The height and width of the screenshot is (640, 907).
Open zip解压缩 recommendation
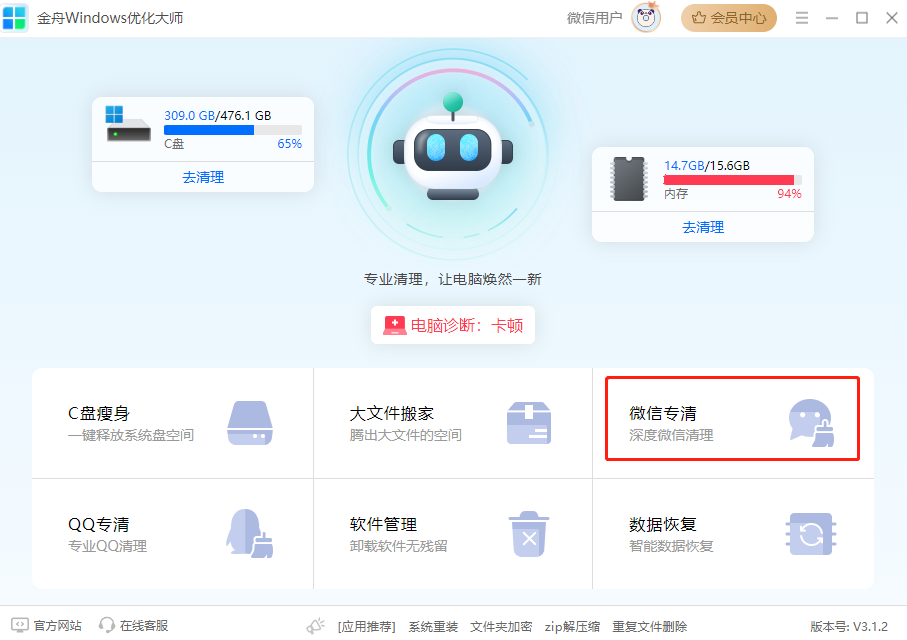coord(572,627)
